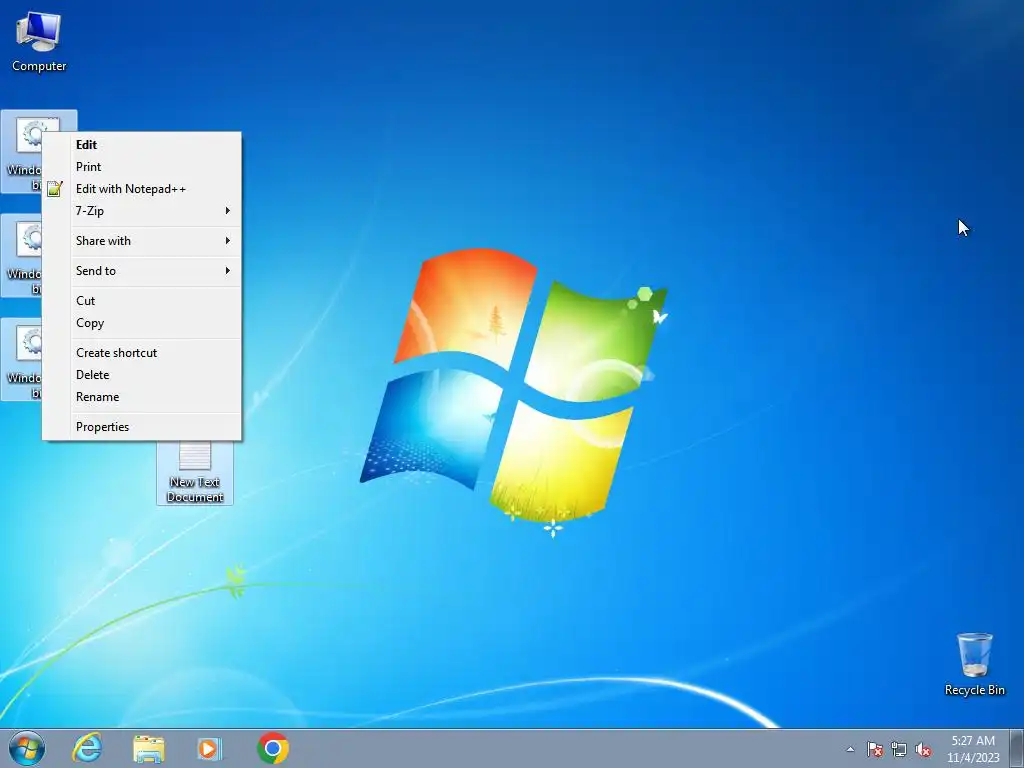1024x768 pixels.
Task: Expand the Send to submenu arrow
Action: click(227, 270)
